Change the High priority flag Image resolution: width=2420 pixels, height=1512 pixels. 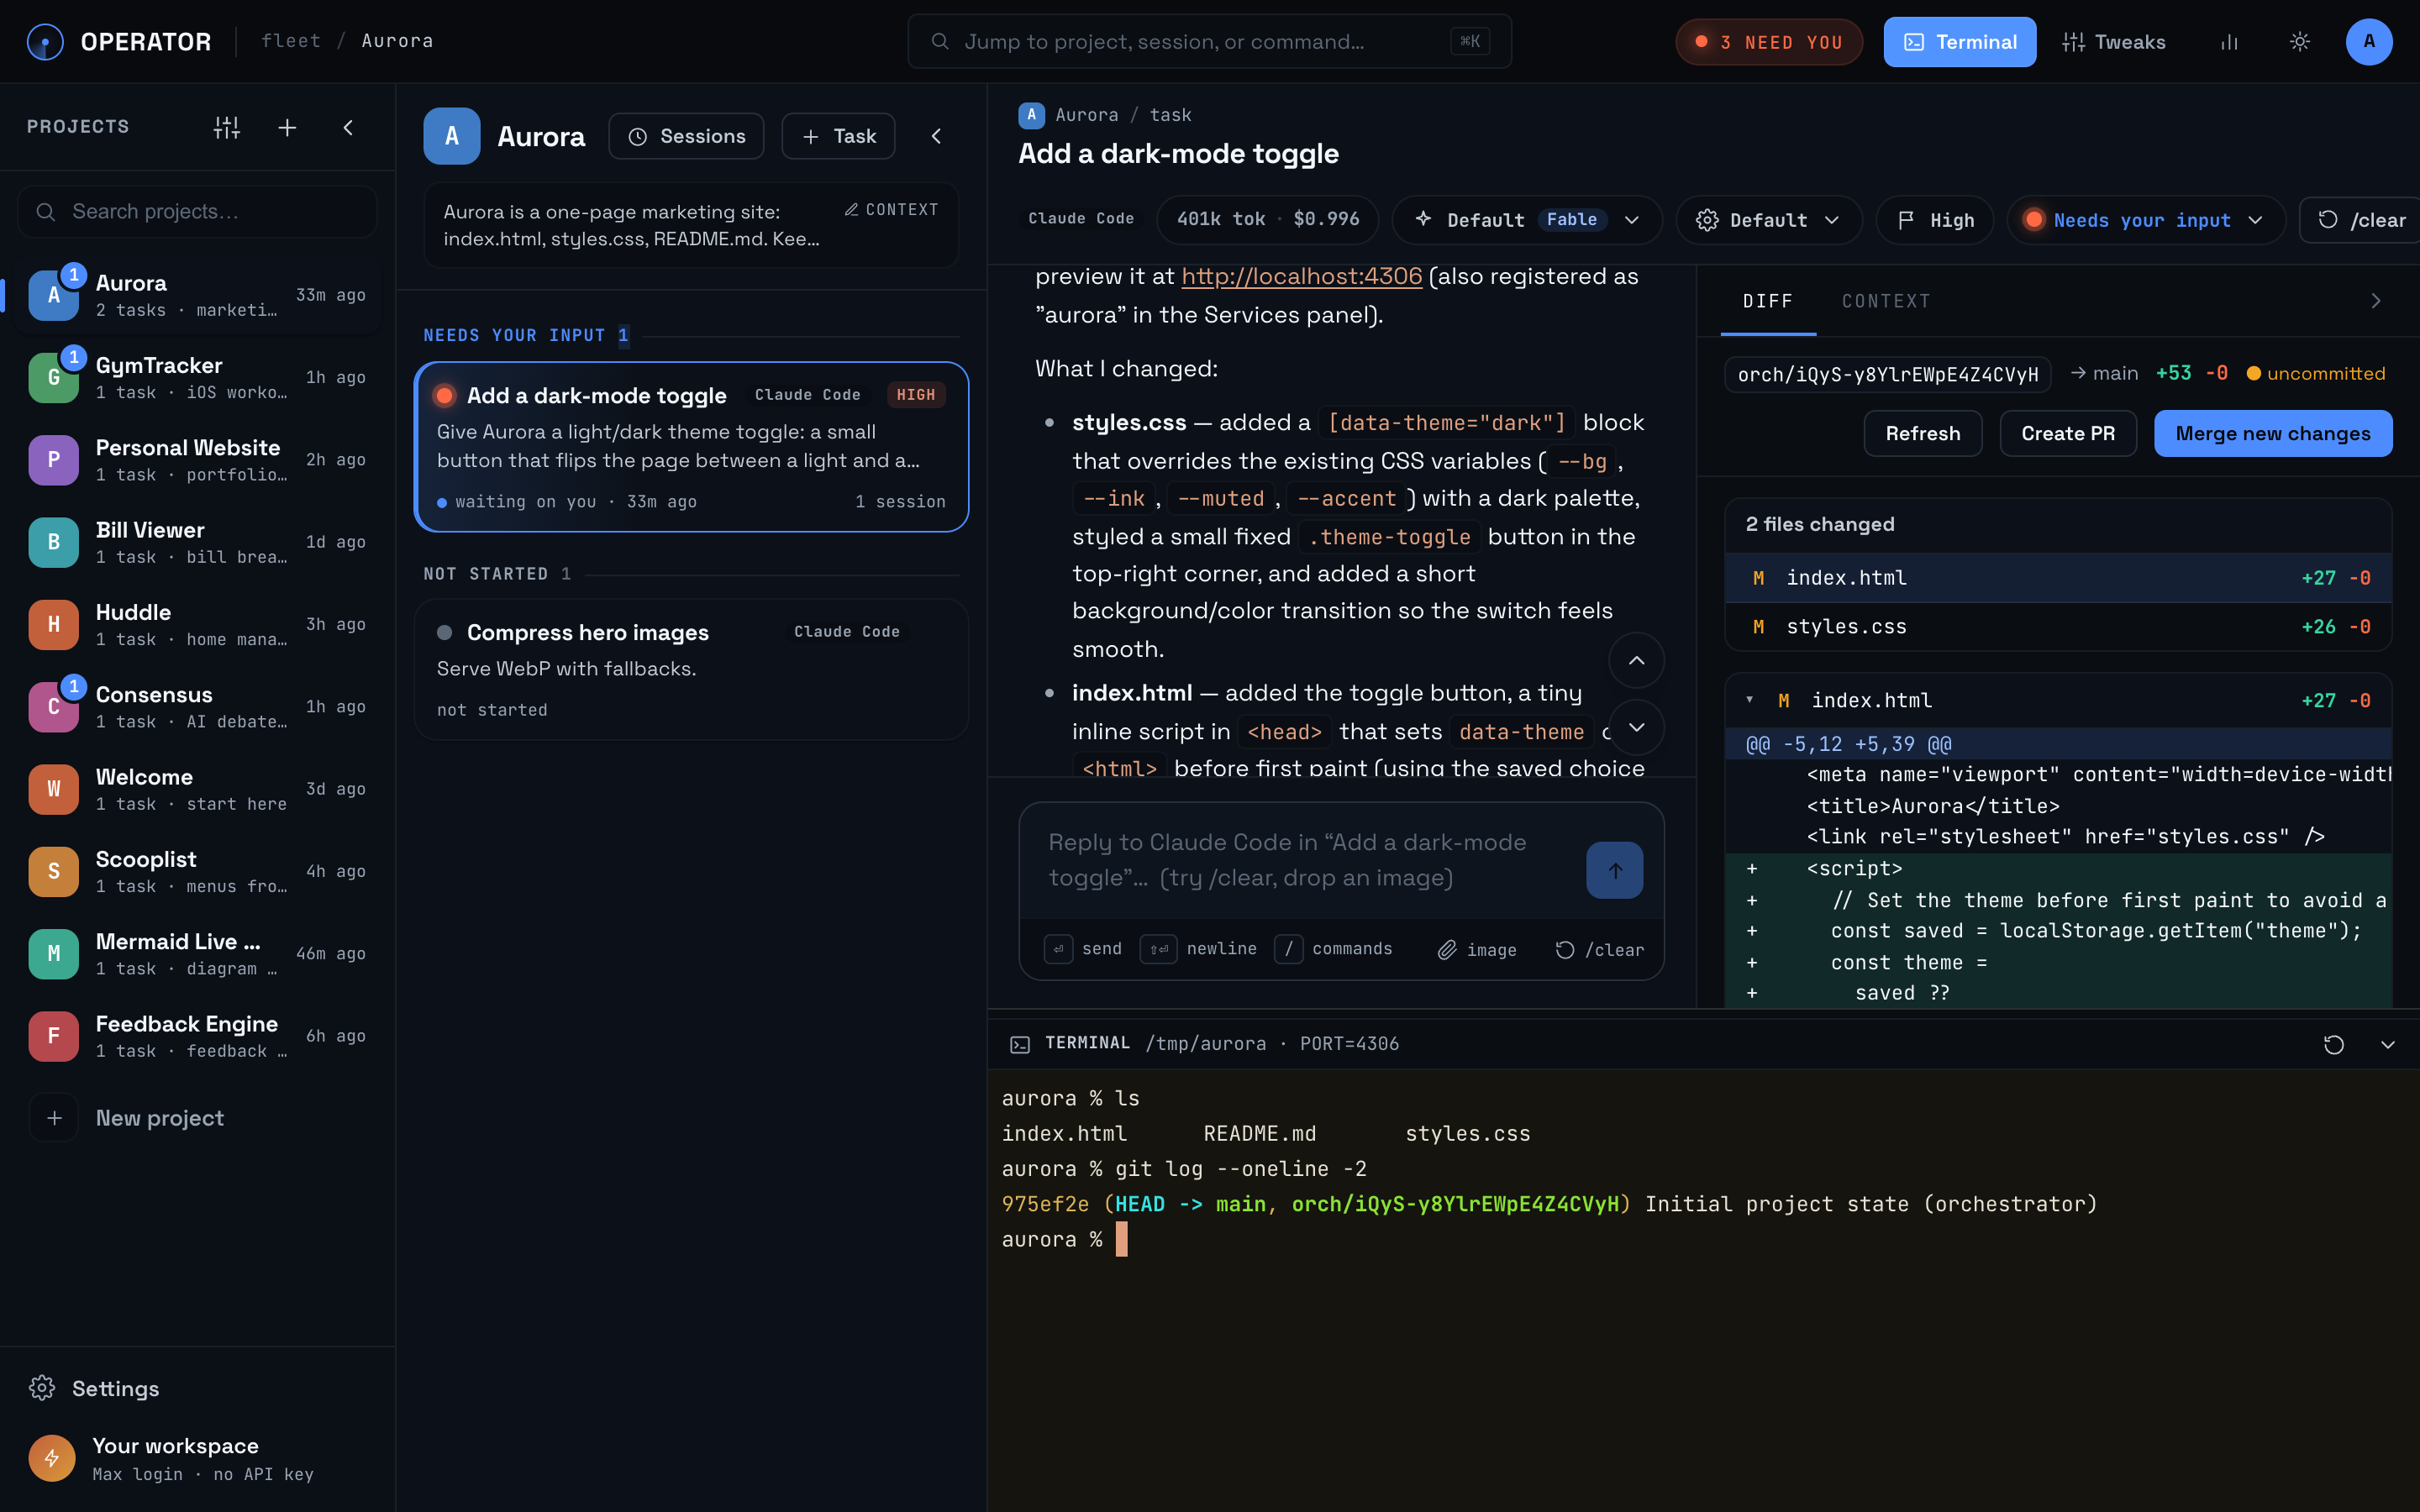pos(1934,220)
